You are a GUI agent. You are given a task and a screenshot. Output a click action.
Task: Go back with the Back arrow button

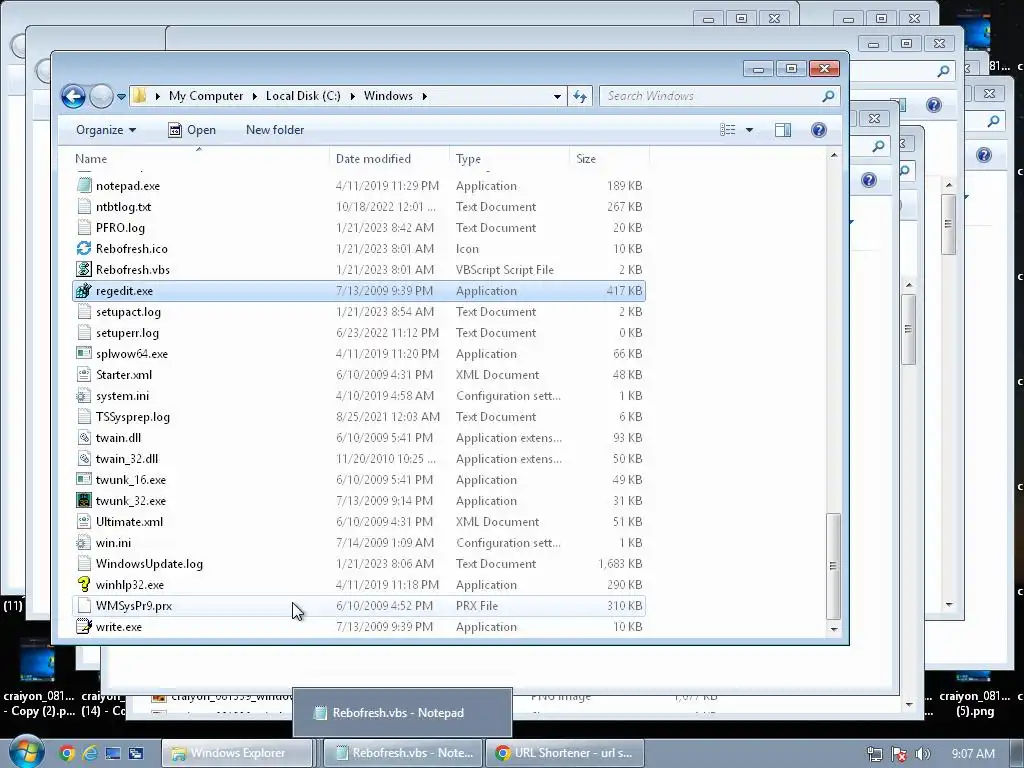[x=73, y=97]
